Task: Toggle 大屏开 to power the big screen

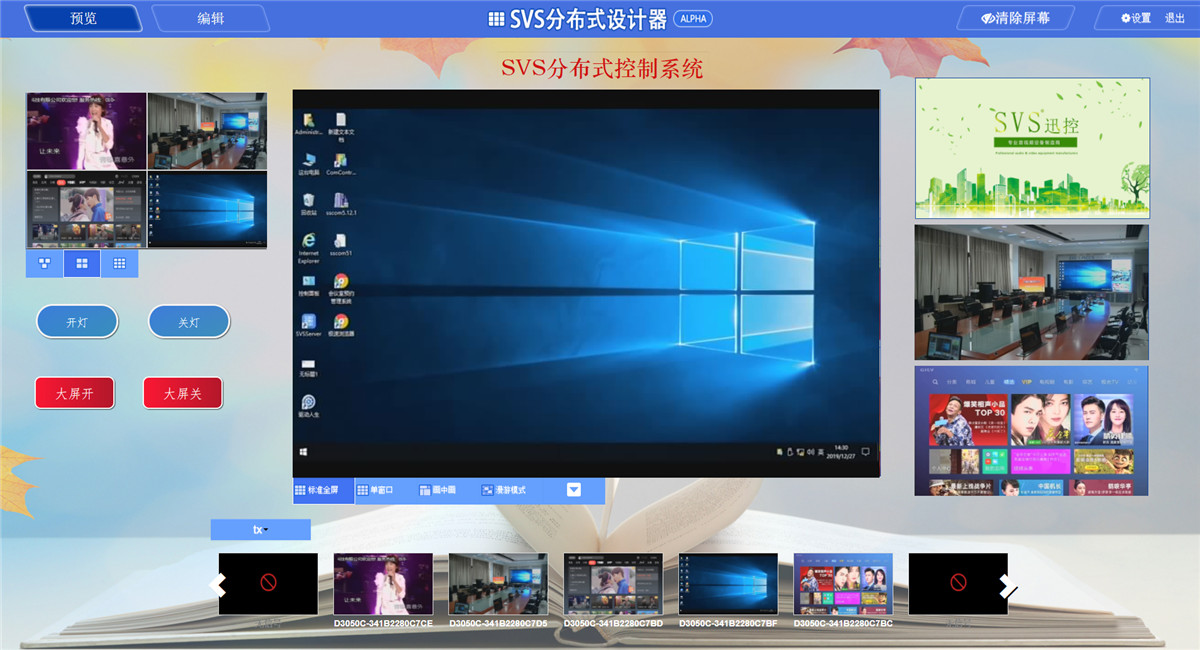Action: click(x=74, y=392)
